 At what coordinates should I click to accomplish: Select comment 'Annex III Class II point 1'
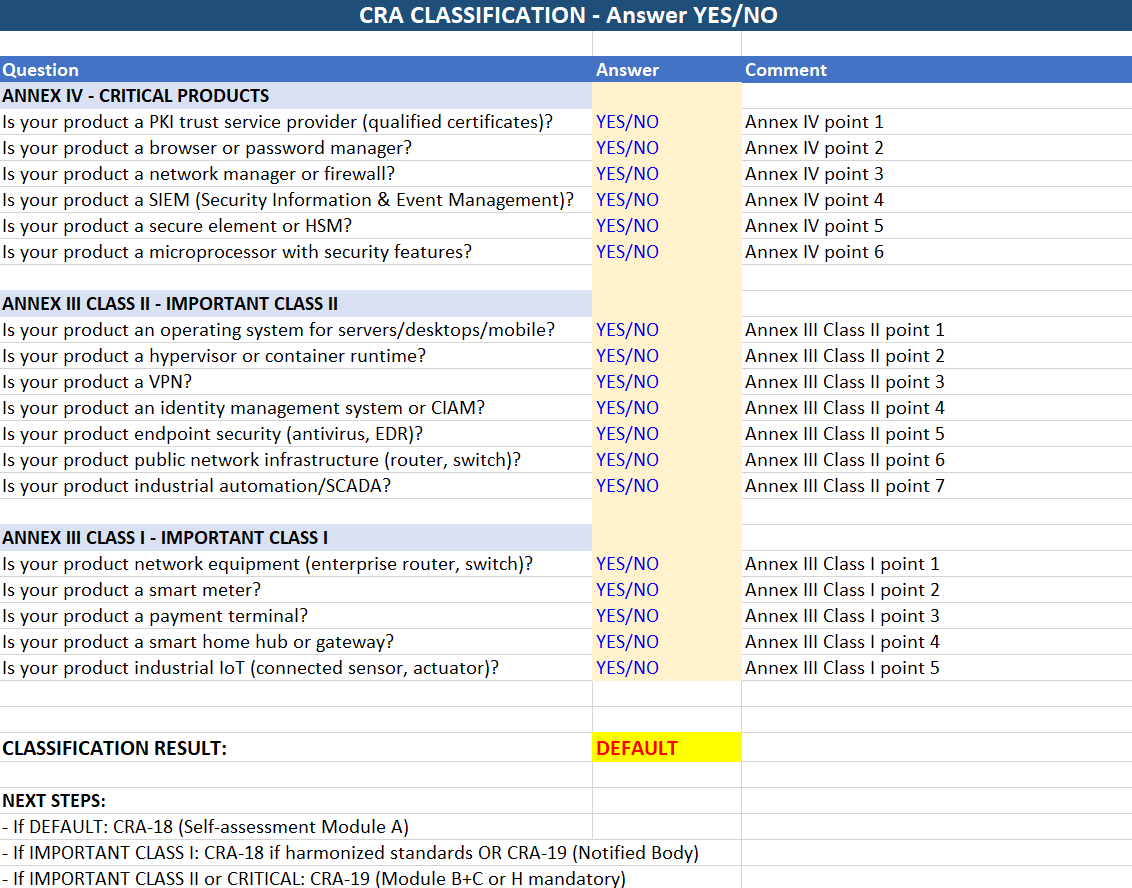pyautogui.click(x=845, y=330)
